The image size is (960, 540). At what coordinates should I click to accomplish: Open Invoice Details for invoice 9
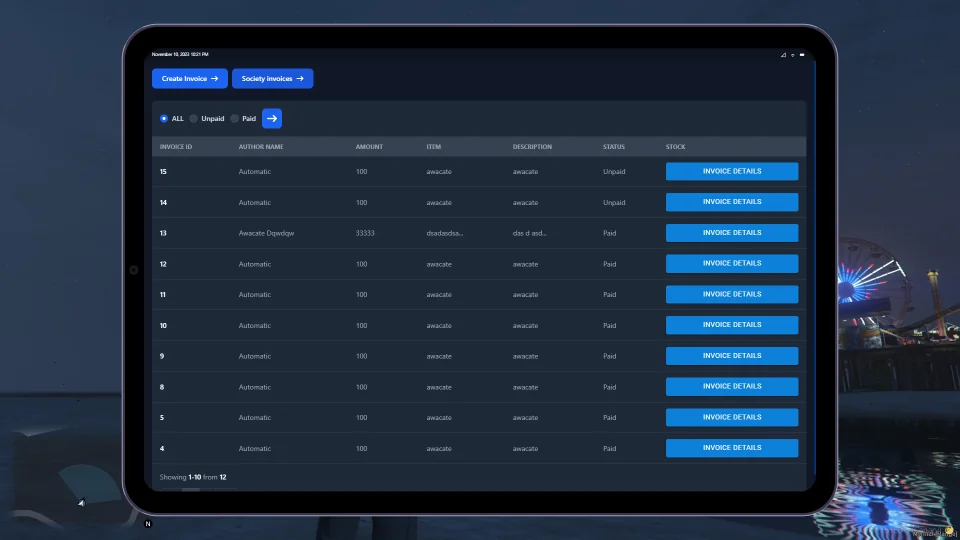[732, 356]
